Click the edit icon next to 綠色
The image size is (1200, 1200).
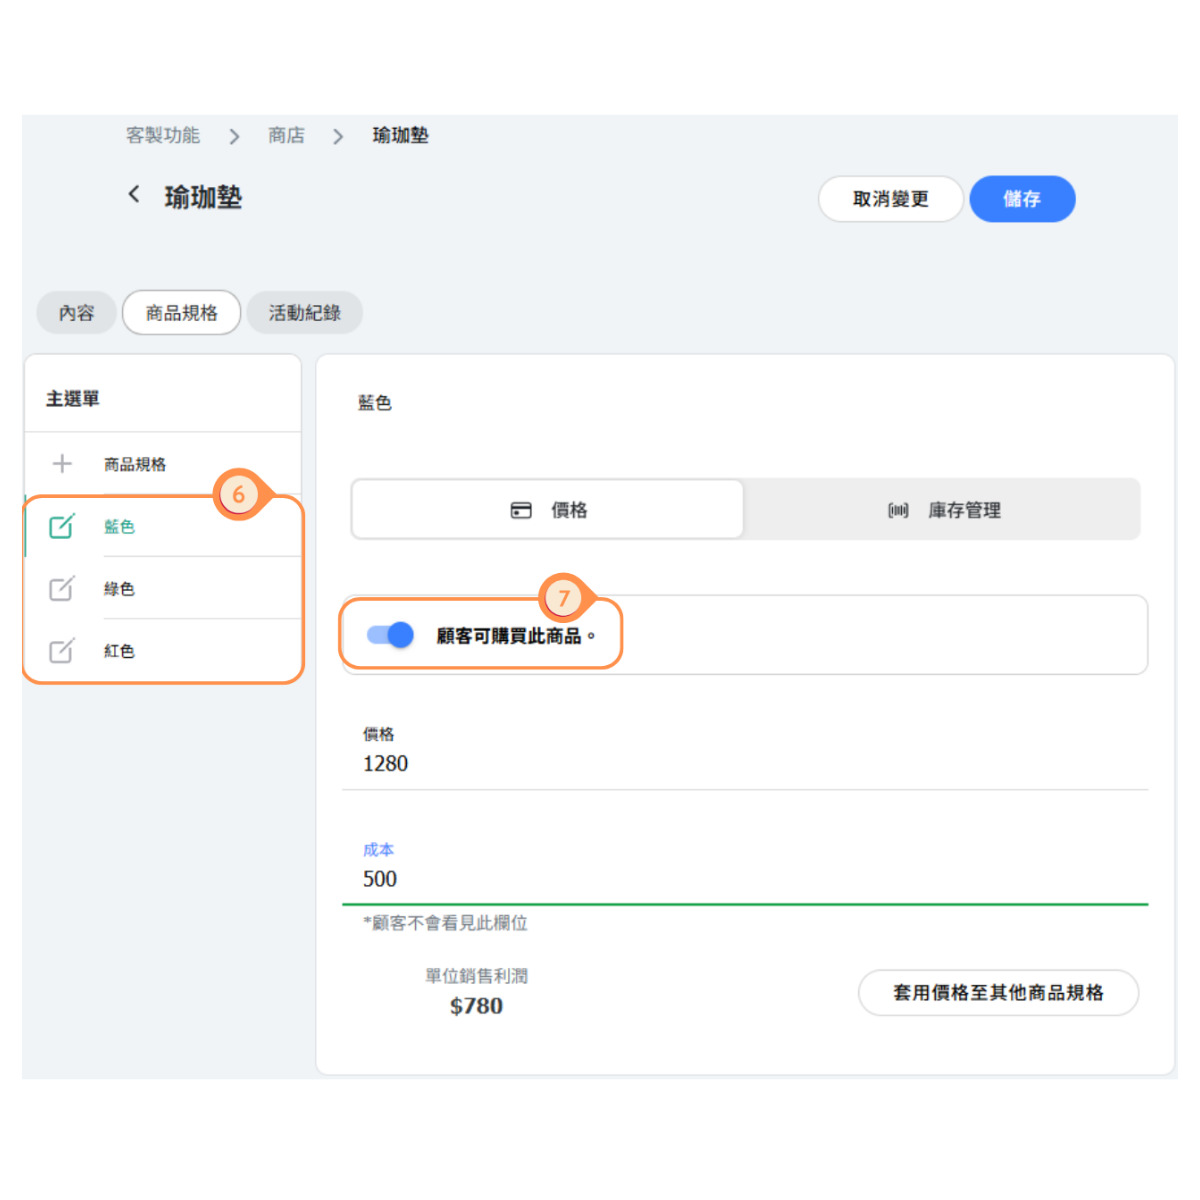point(62,589)
